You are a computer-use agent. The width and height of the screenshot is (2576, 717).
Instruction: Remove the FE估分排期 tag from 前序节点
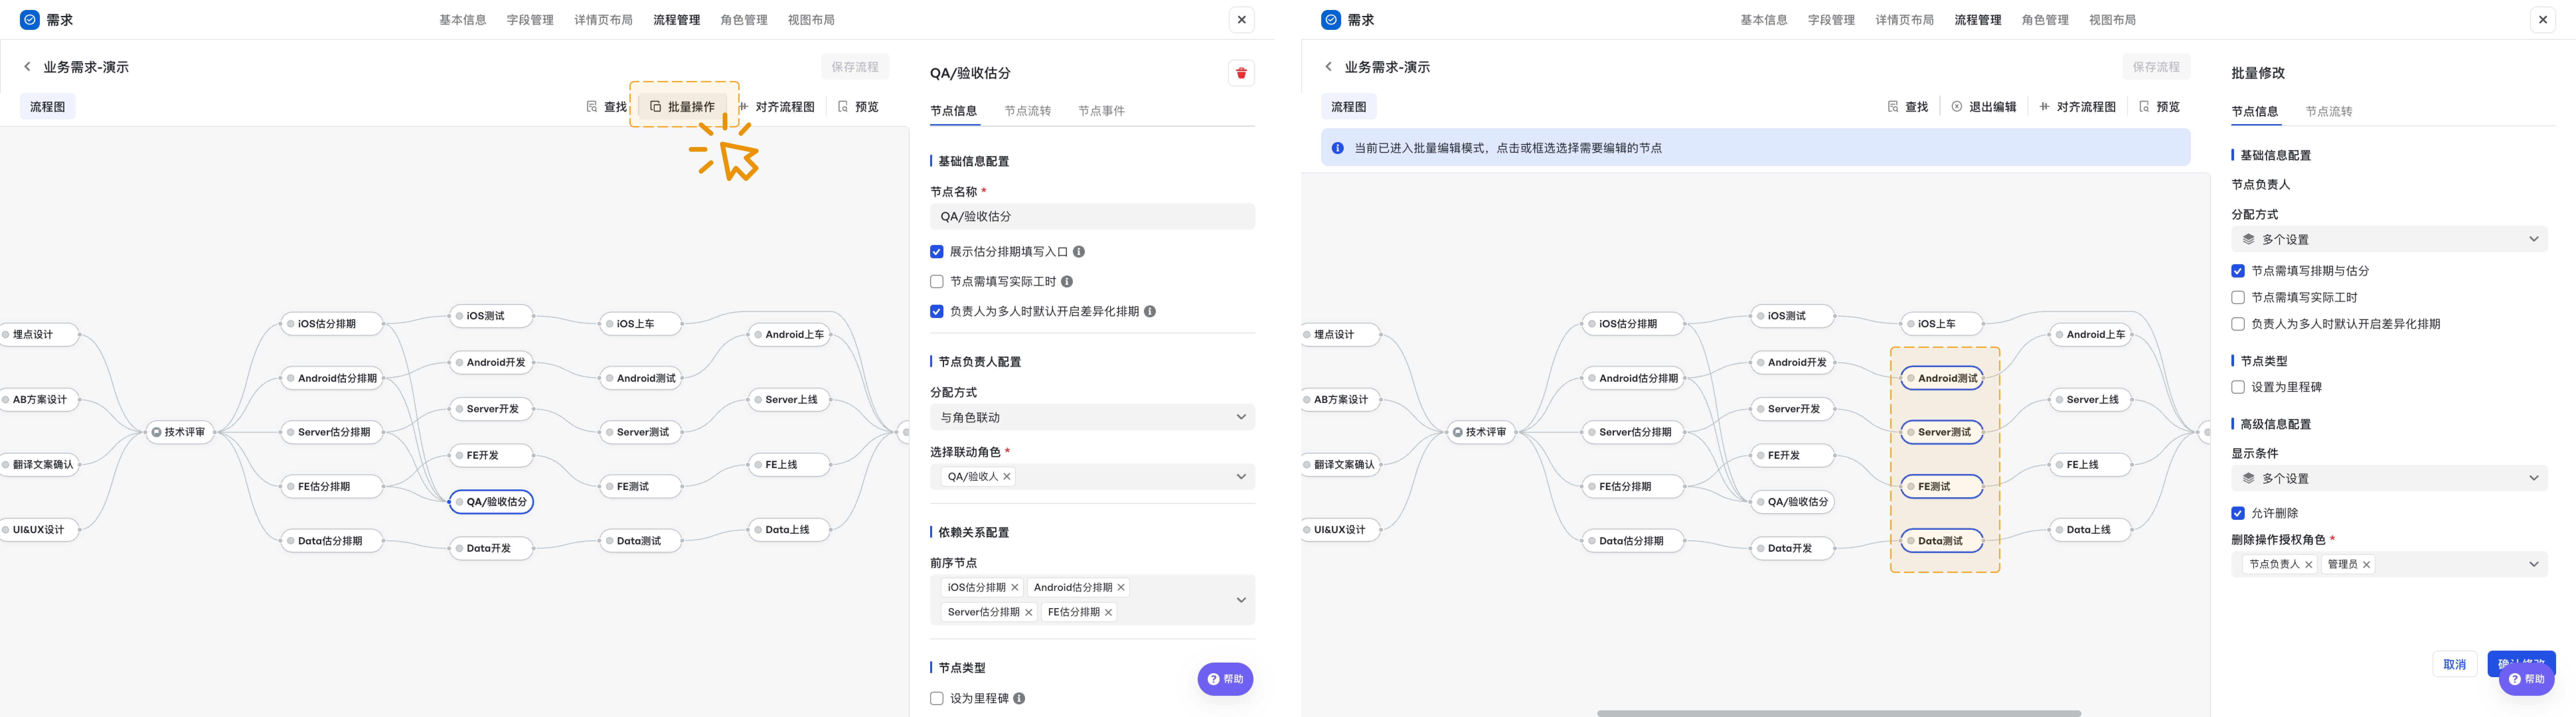click(x=1108, y=613)
